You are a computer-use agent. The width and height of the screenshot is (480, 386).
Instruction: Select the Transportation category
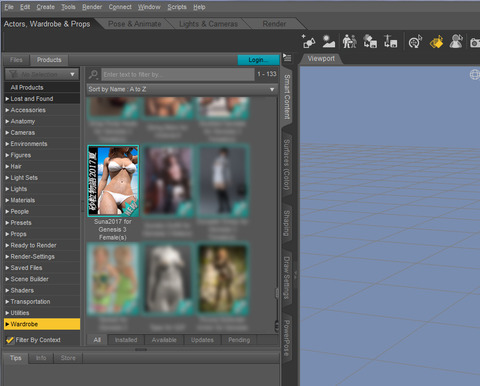42,302
